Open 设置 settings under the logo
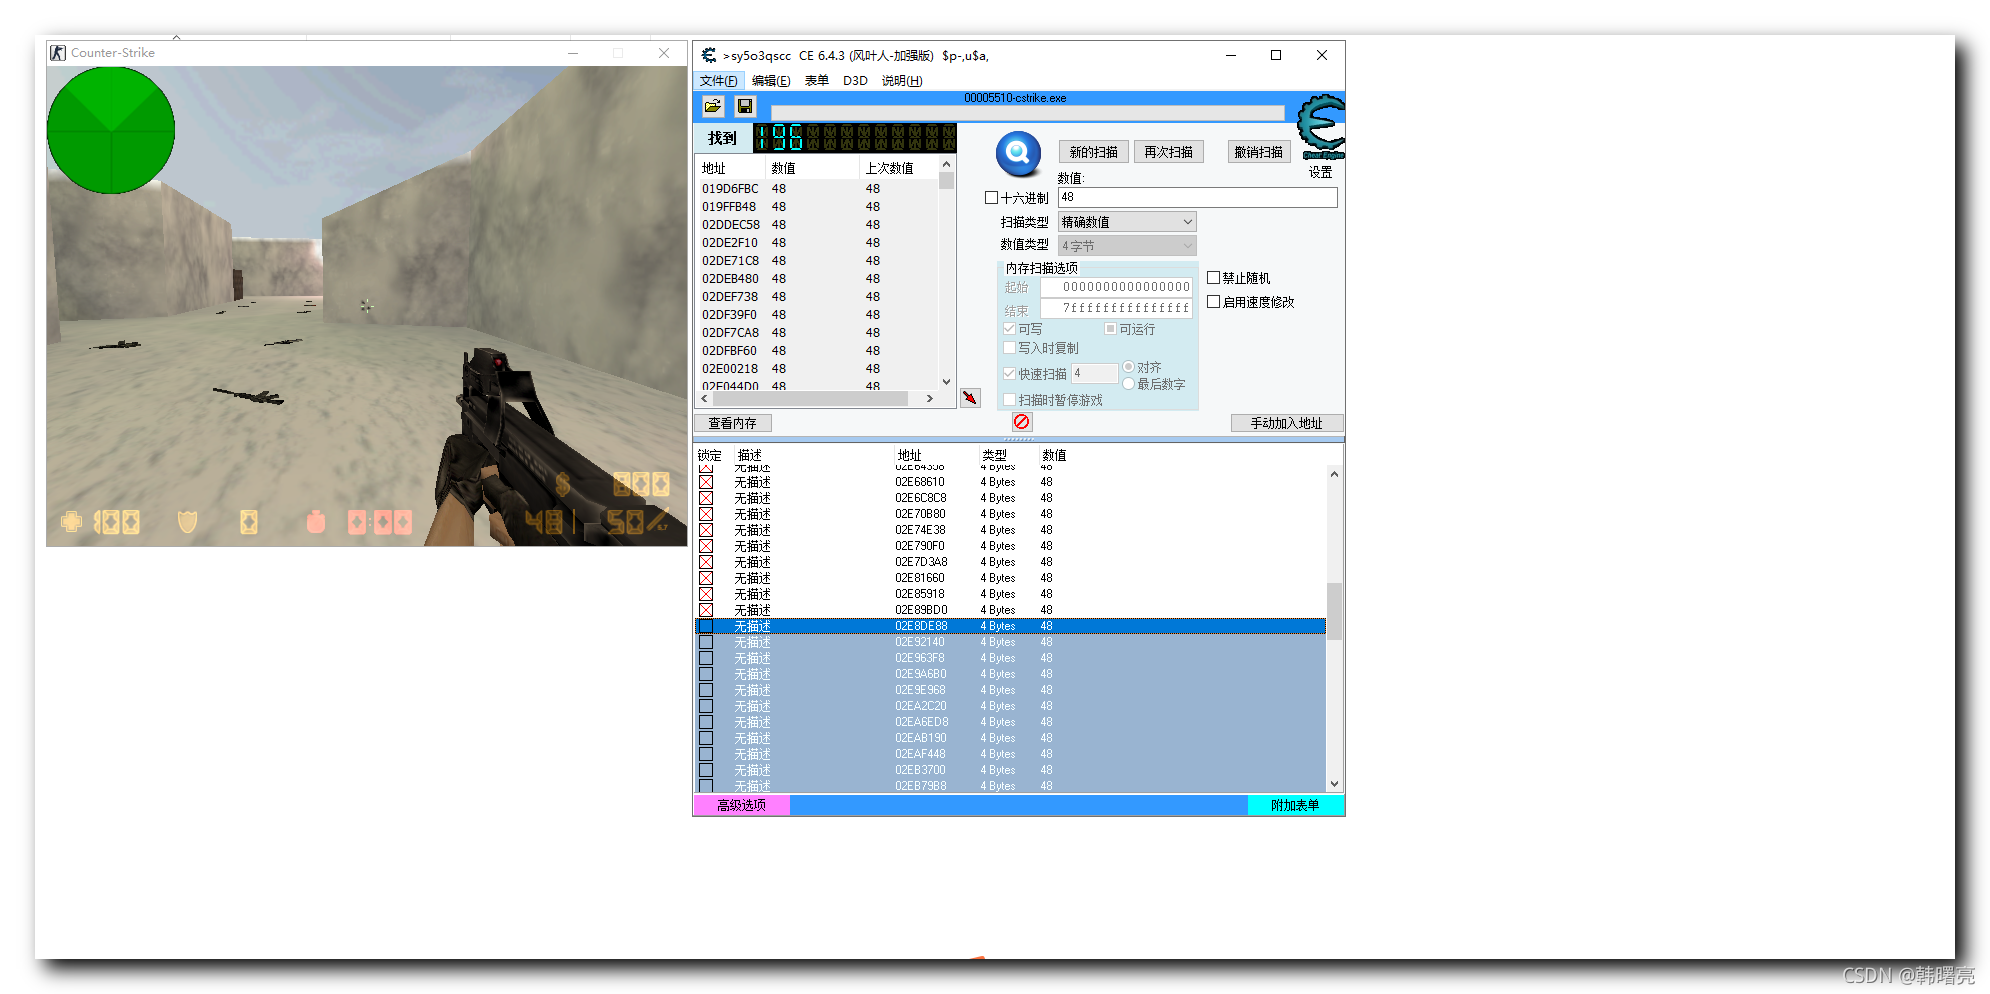1990x994 pixels. (x=1321, y=172)
